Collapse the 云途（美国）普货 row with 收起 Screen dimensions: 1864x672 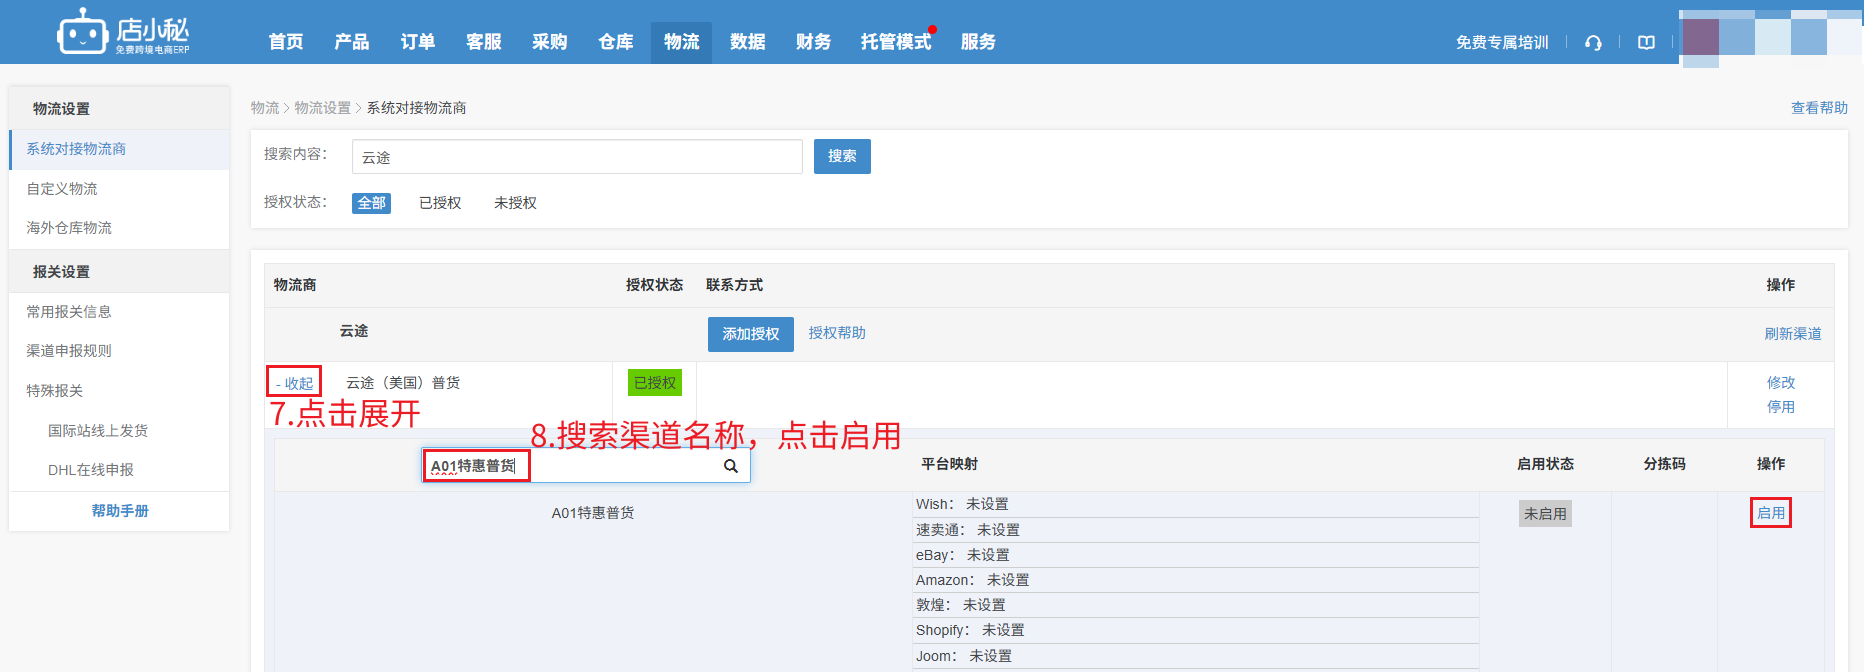(x=295, y=383)
